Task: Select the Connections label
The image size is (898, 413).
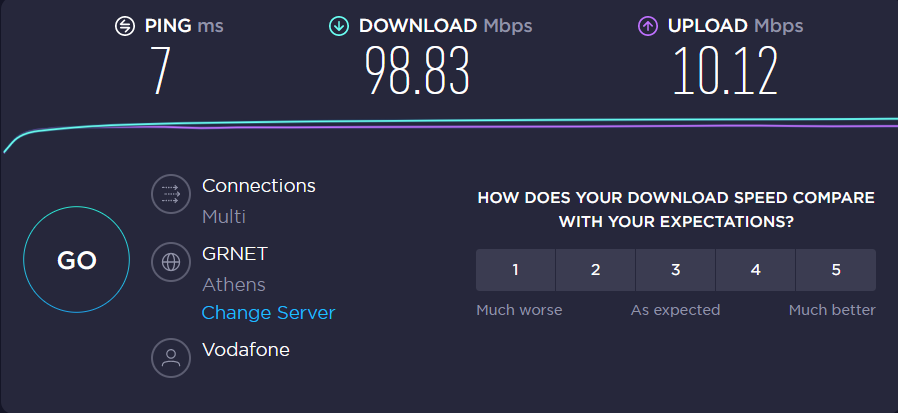Action: point(259,186)
